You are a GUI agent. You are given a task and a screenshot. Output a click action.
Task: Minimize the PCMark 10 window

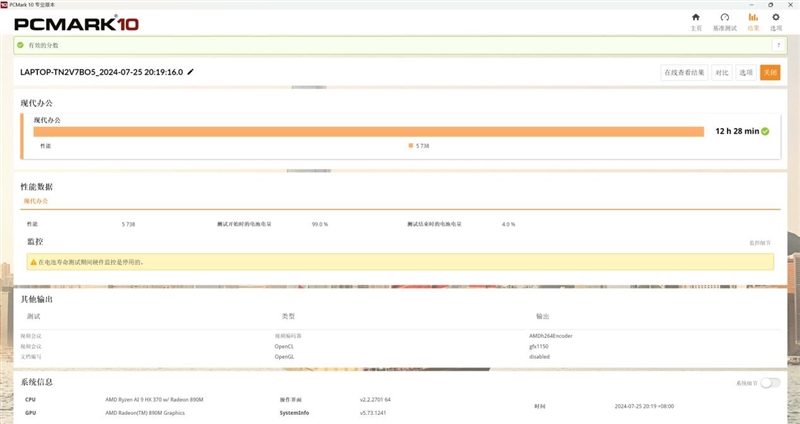point(751,5)
